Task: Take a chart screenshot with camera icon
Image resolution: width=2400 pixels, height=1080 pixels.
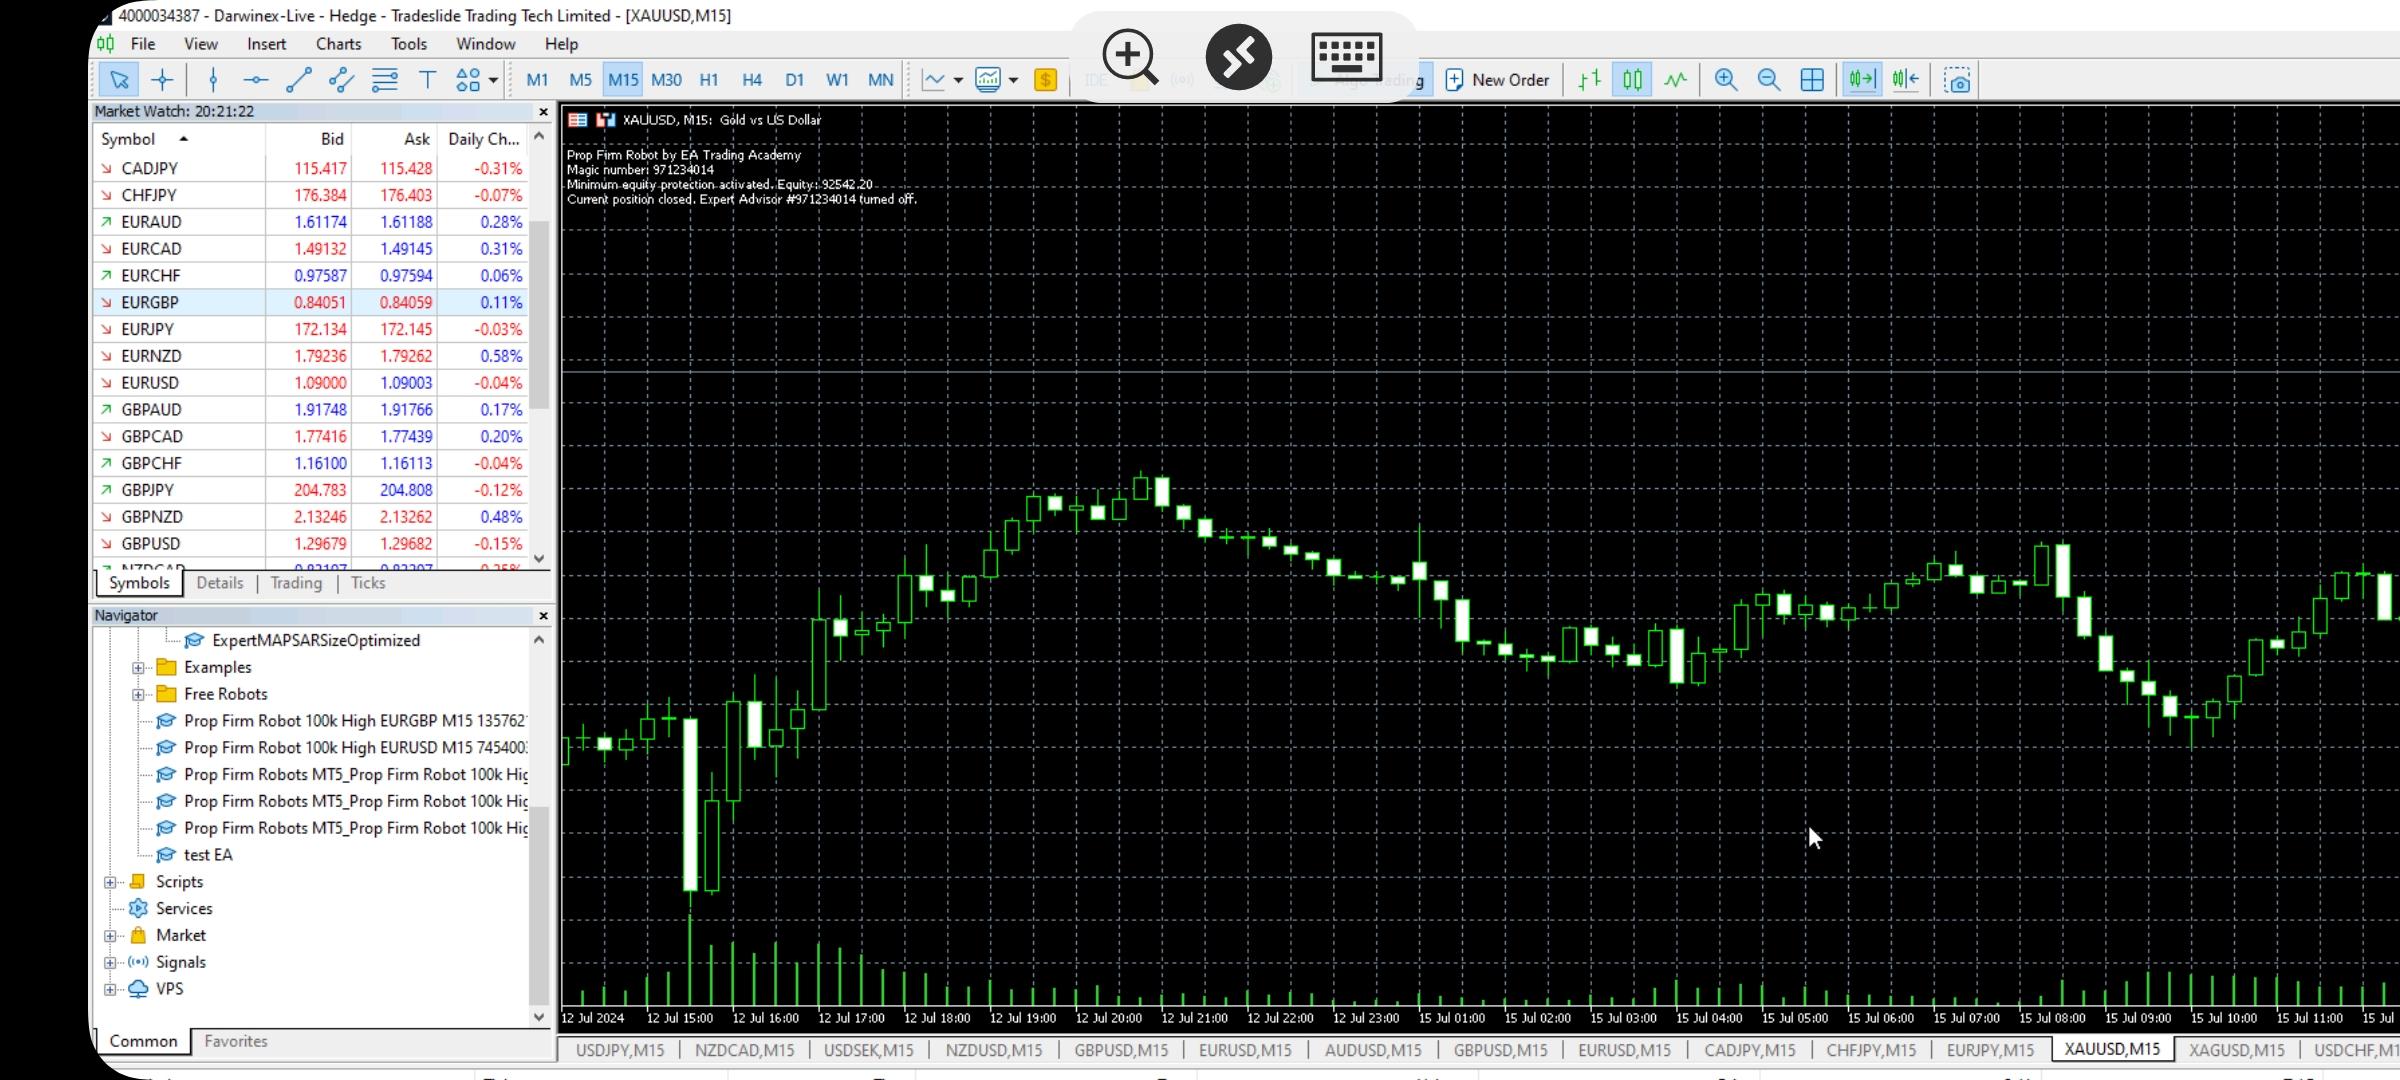Action: (1957, 80)
